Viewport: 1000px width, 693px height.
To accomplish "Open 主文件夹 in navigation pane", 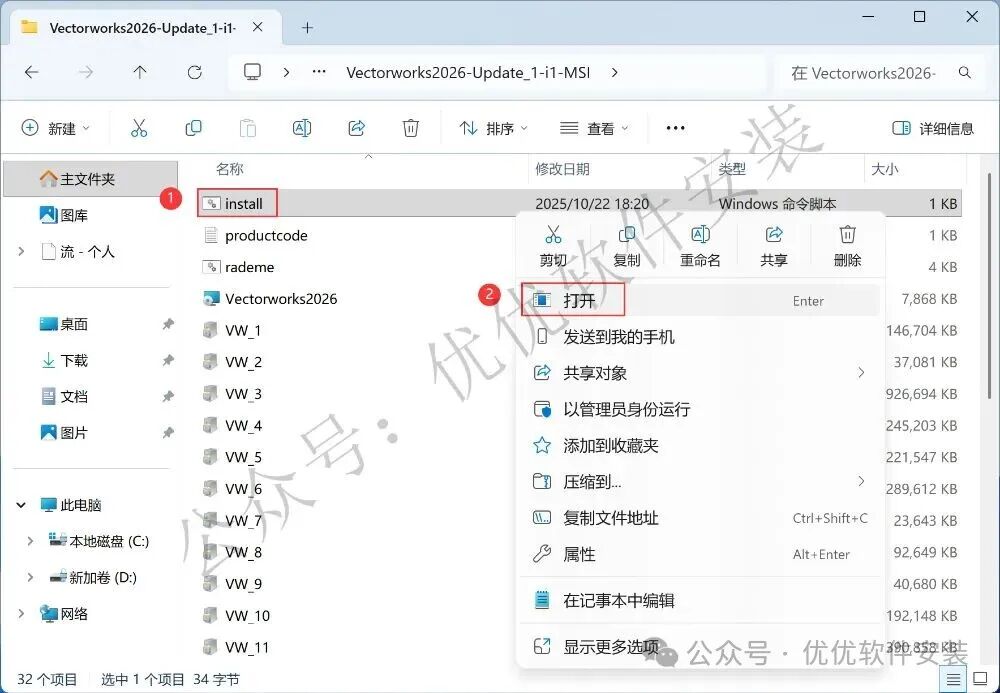I will [x=91, y=179].
